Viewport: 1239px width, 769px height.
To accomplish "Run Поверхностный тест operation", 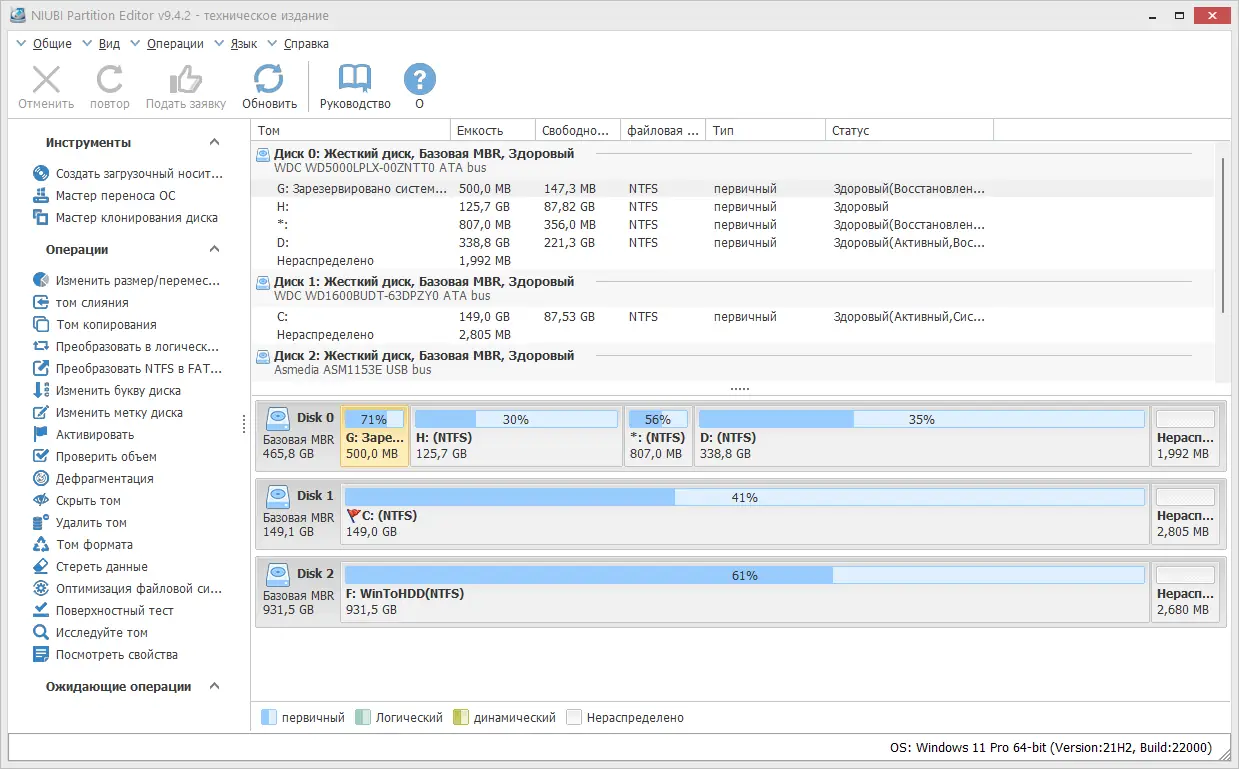I will click(x=103, y=611).
